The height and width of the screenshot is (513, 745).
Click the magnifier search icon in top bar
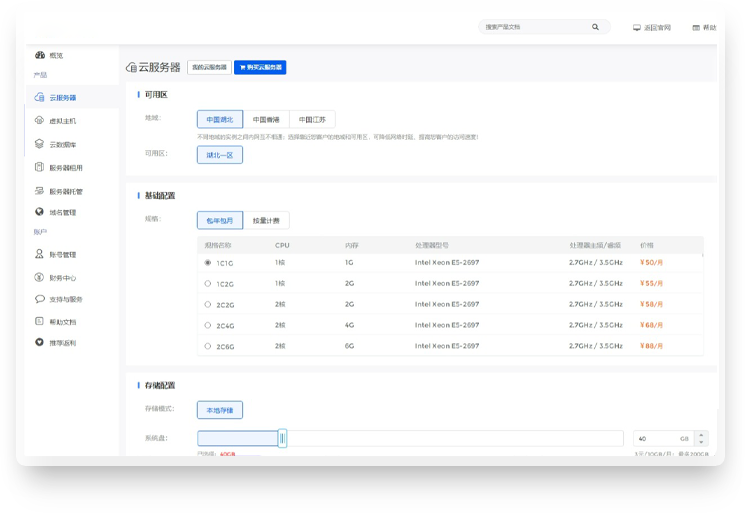pos(596,27)
